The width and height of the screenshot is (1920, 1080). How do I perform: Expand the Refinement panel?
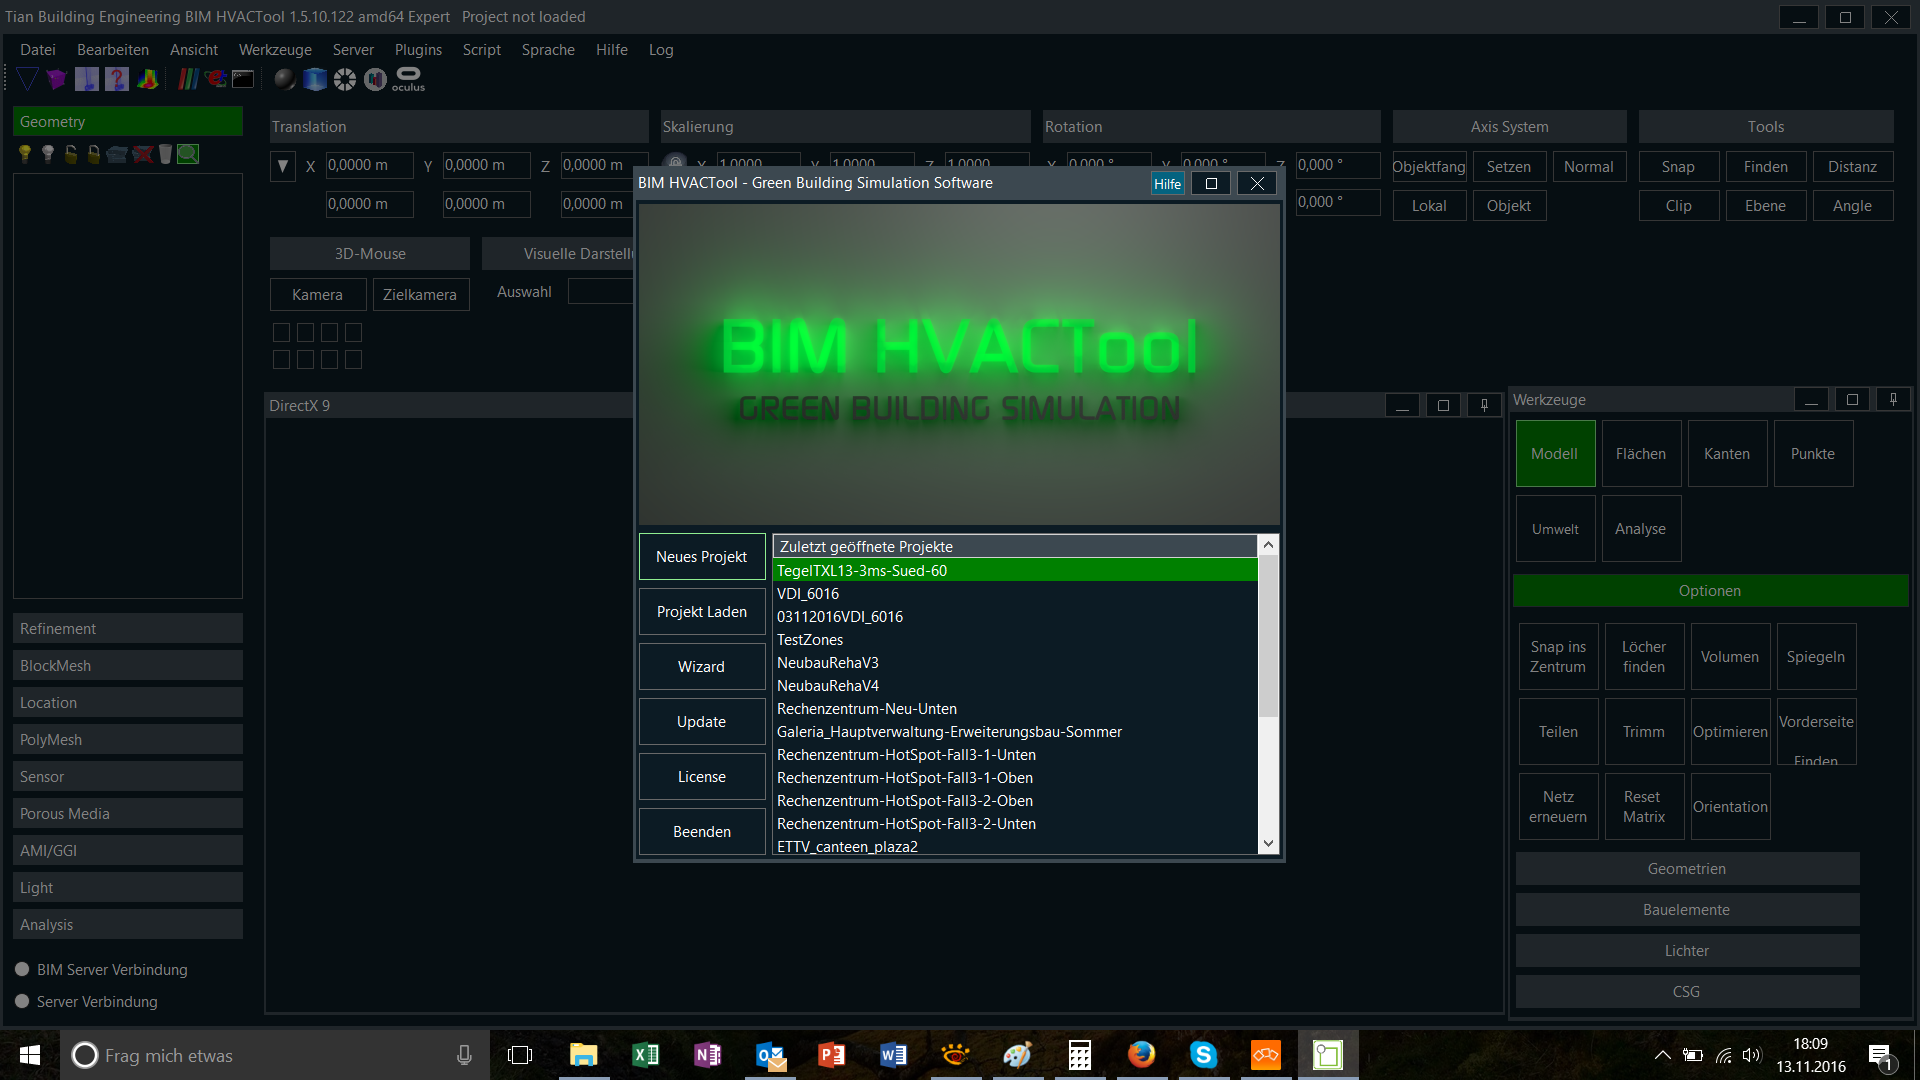tap(128, 629)
